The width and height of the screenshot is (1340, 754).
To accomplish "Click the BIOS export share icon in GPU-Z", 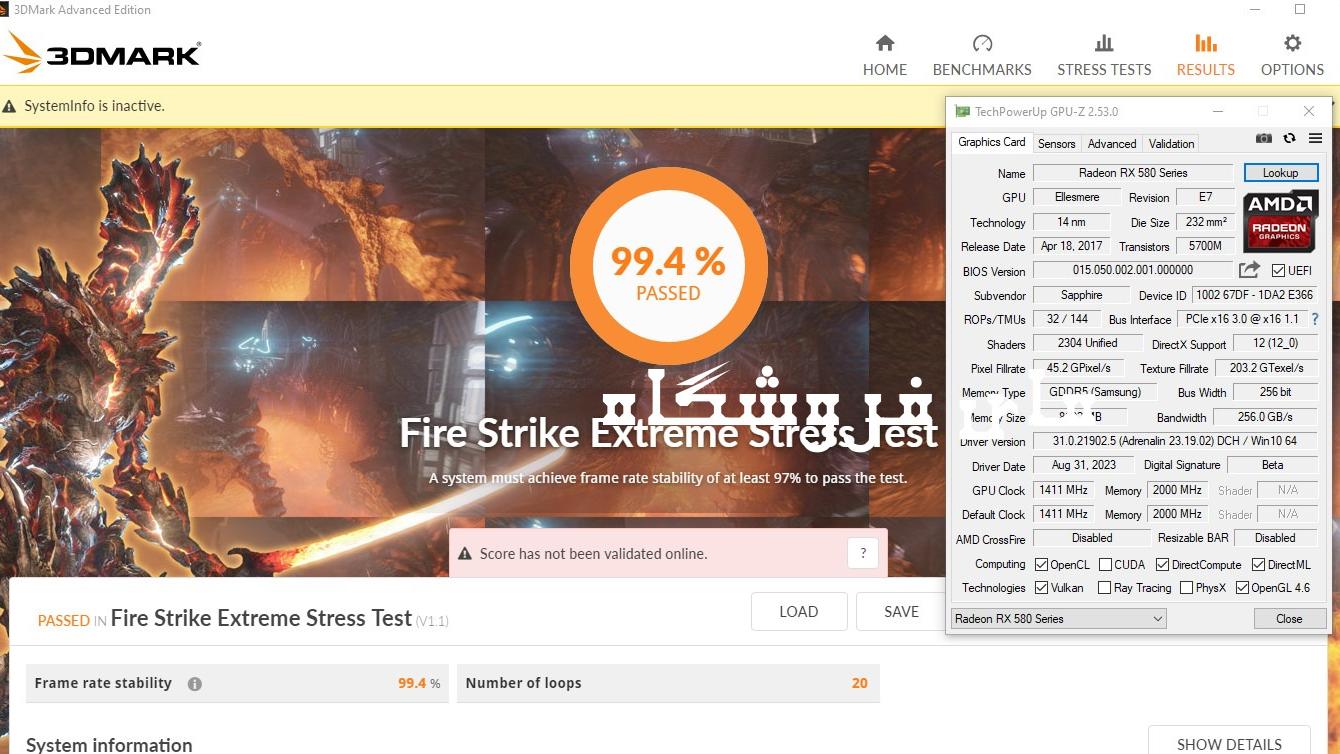I will tap(1249, 270).
